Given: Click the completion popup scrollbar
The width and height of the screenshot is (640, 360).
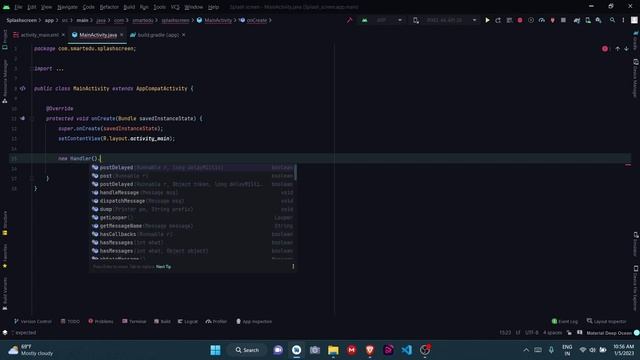Looking at the screenshot, I should pyautogui.click(x=295, y=172).
